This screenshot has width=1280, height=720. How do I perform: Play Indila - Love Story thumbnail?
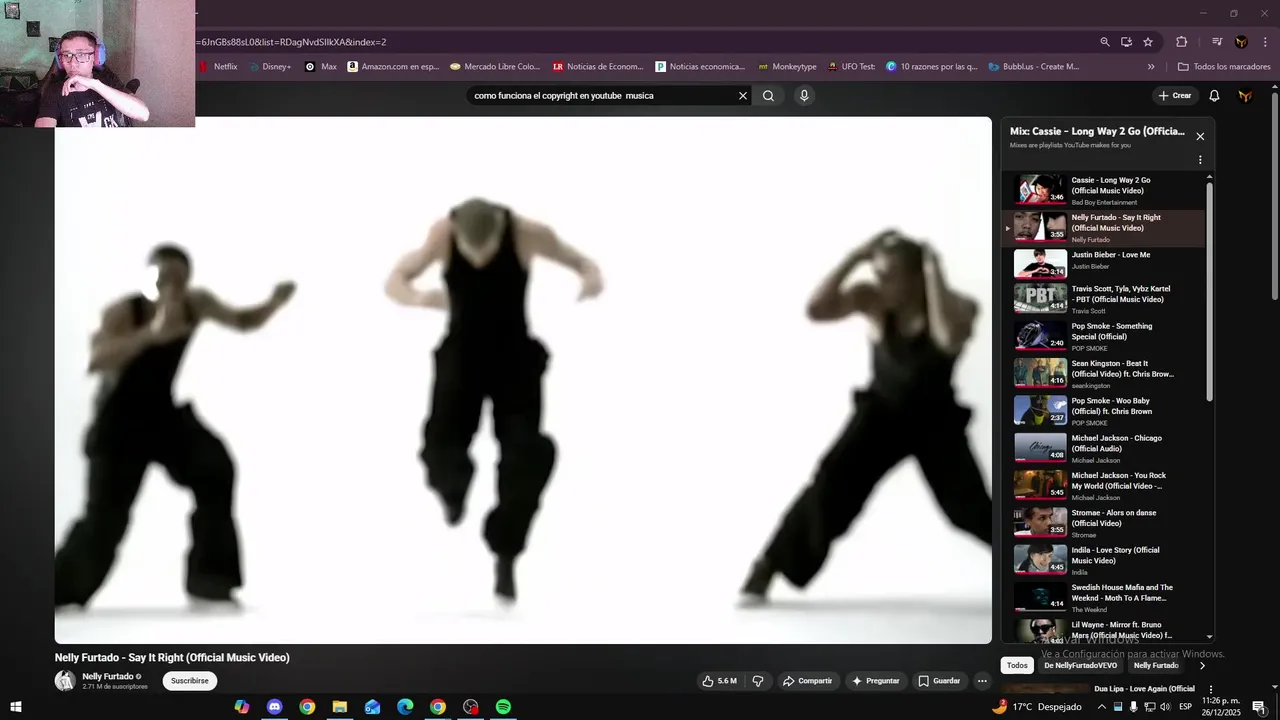[1041, 560]
